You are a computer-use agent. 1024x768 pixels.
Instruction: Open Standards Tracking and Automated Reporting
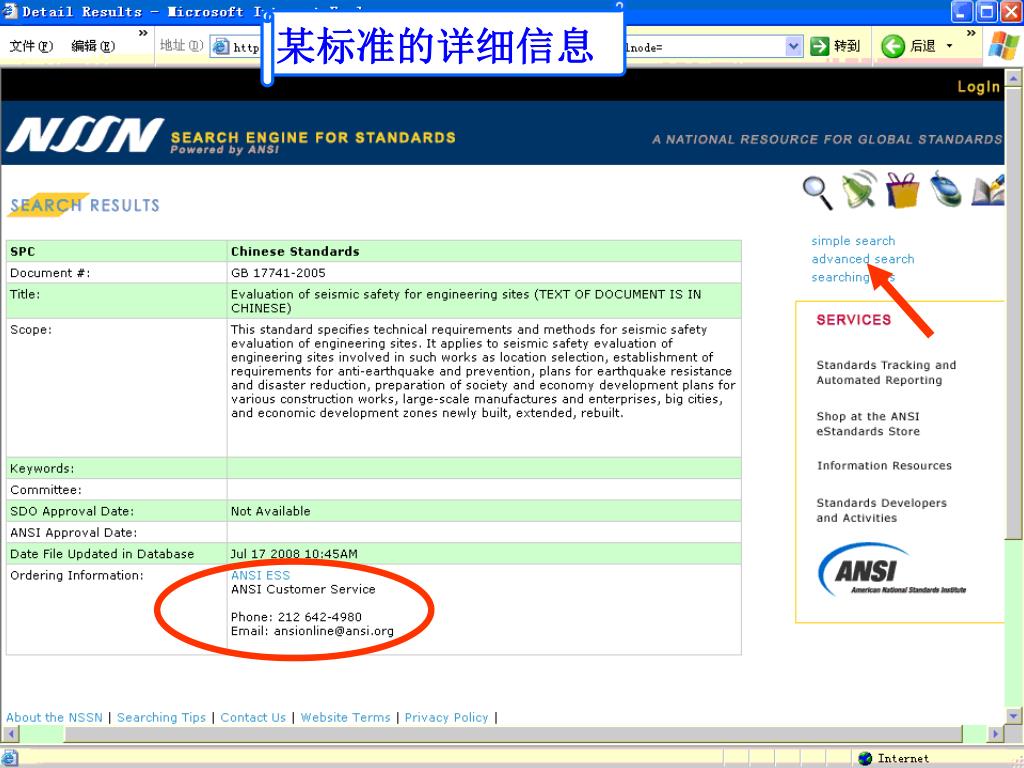(886, 372)
